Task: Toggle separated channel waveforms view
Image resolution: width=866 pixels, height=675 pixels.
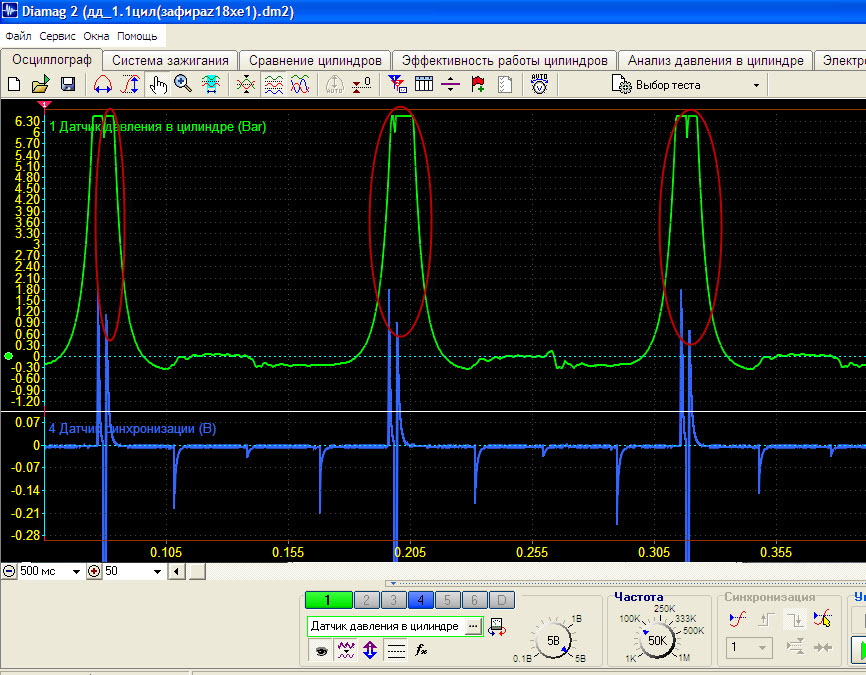Action: (x=273, y=85)
